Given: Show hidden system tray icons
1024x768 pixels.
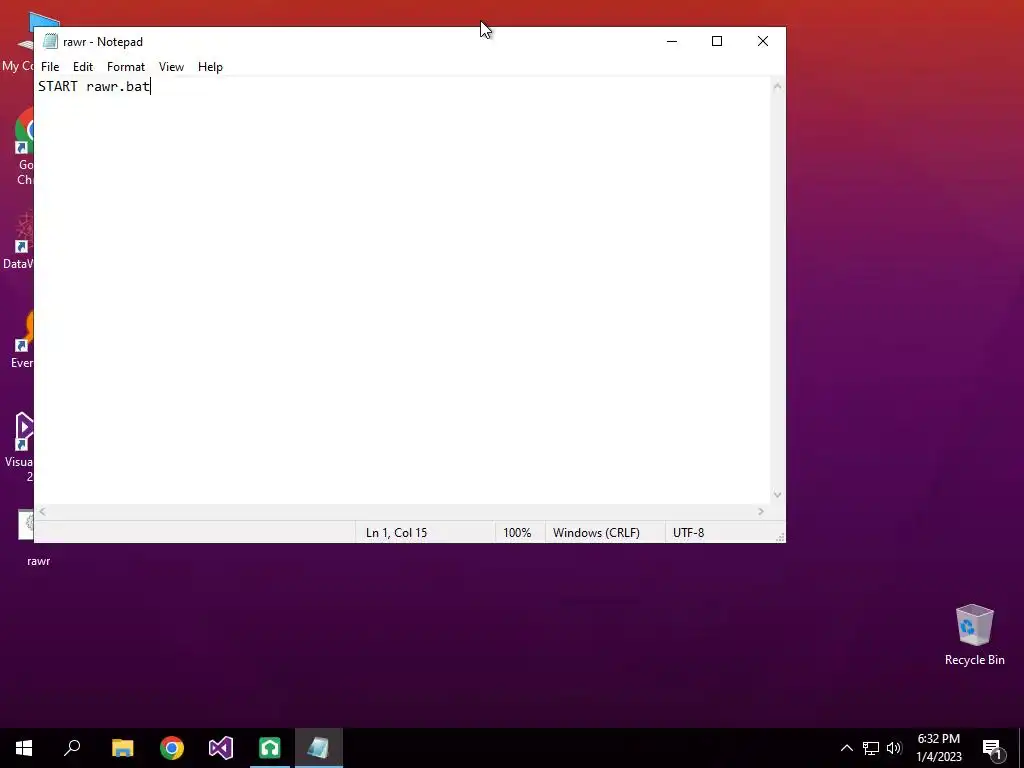Looking at the screenshot, I should click(846, 748).
